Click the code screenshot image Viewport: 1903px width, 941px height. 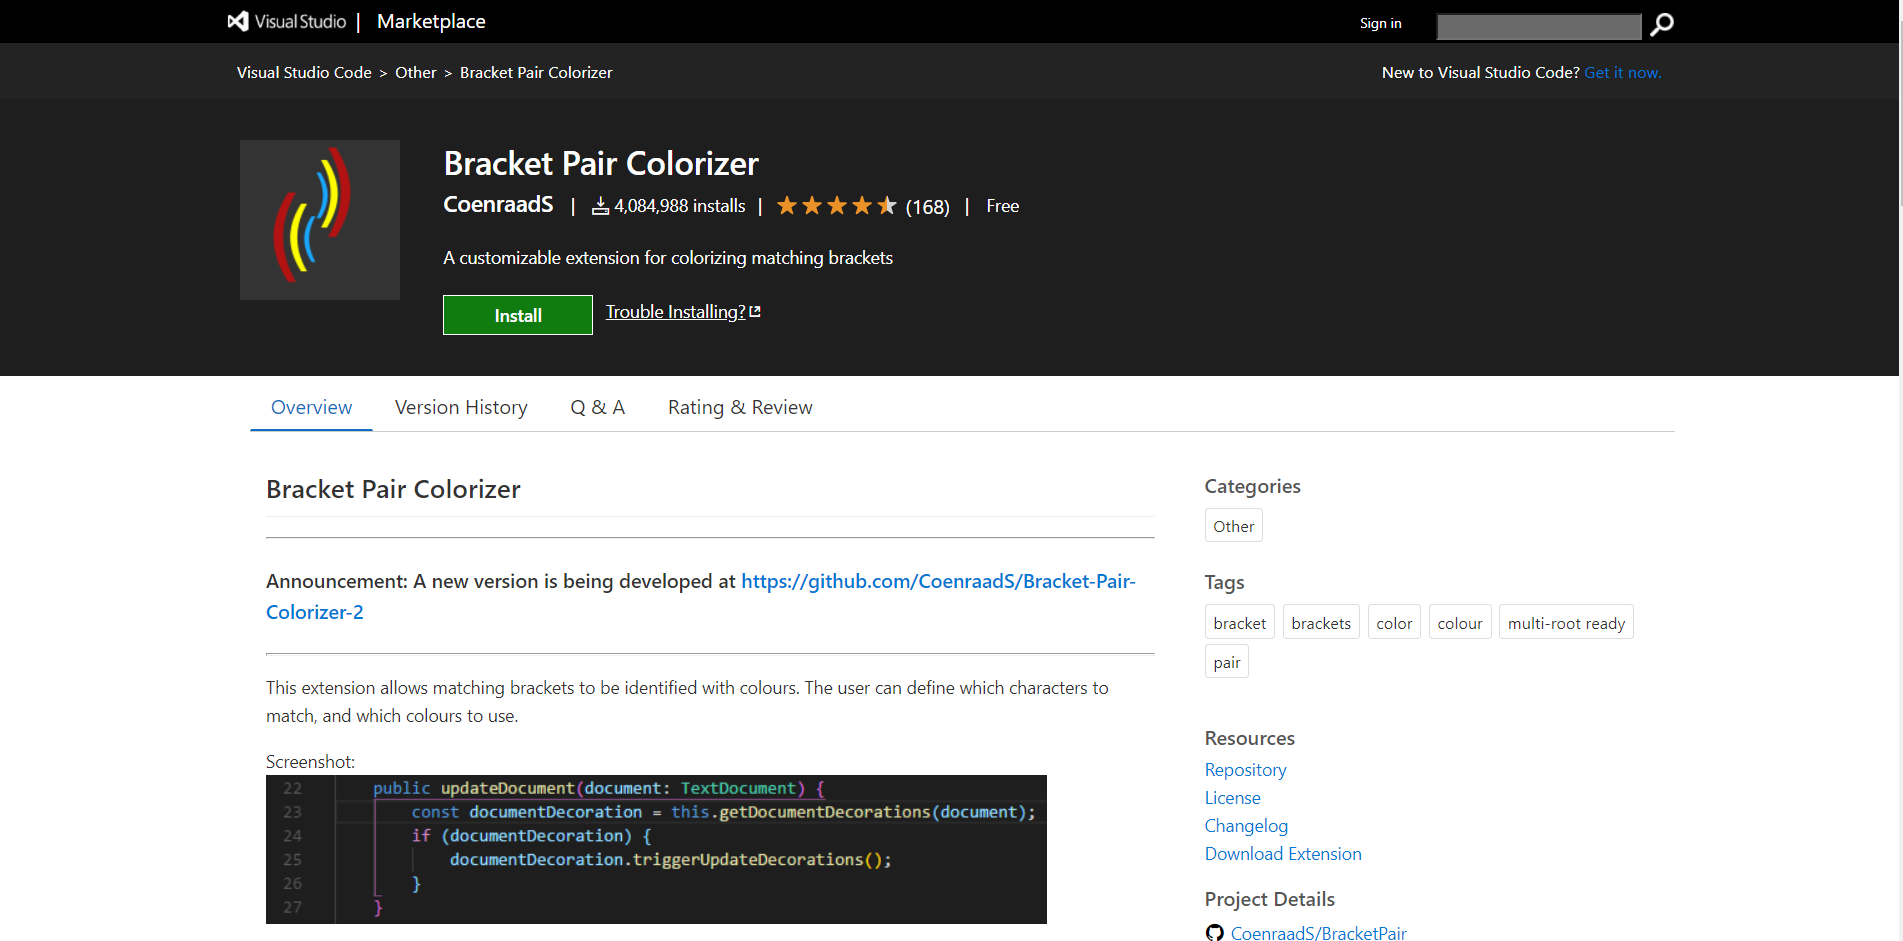(656, 849)
